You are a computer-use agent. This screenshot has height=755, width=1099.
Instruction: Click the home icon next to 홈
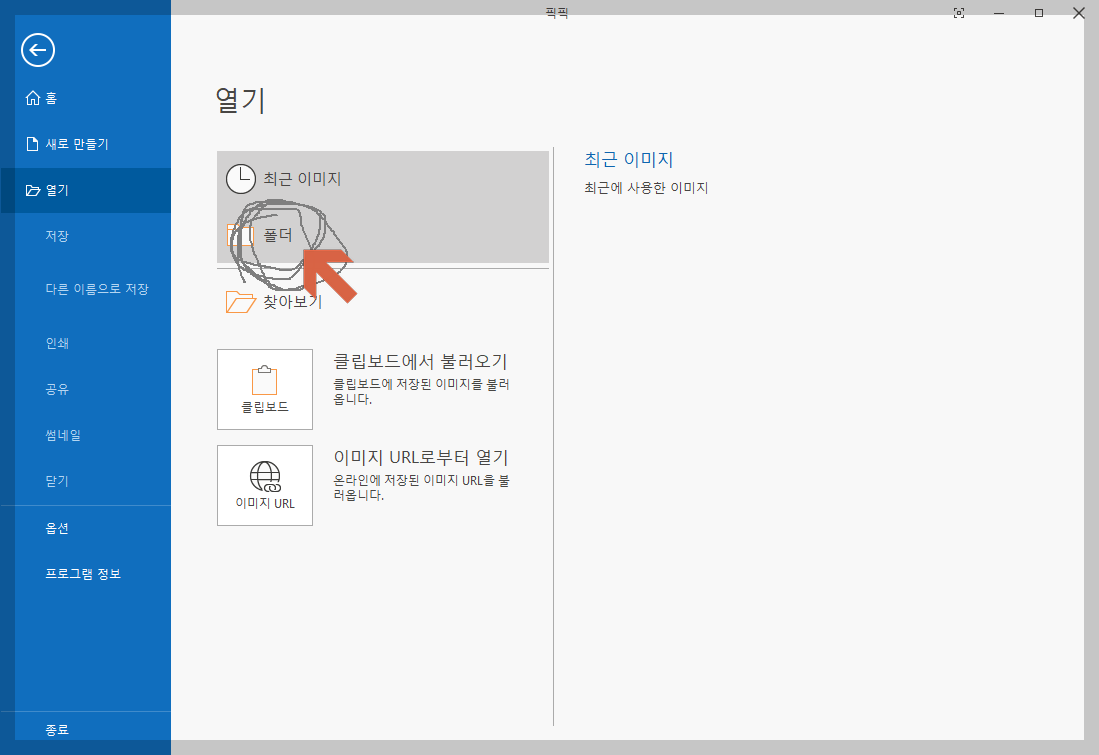[x=30, y=97]
